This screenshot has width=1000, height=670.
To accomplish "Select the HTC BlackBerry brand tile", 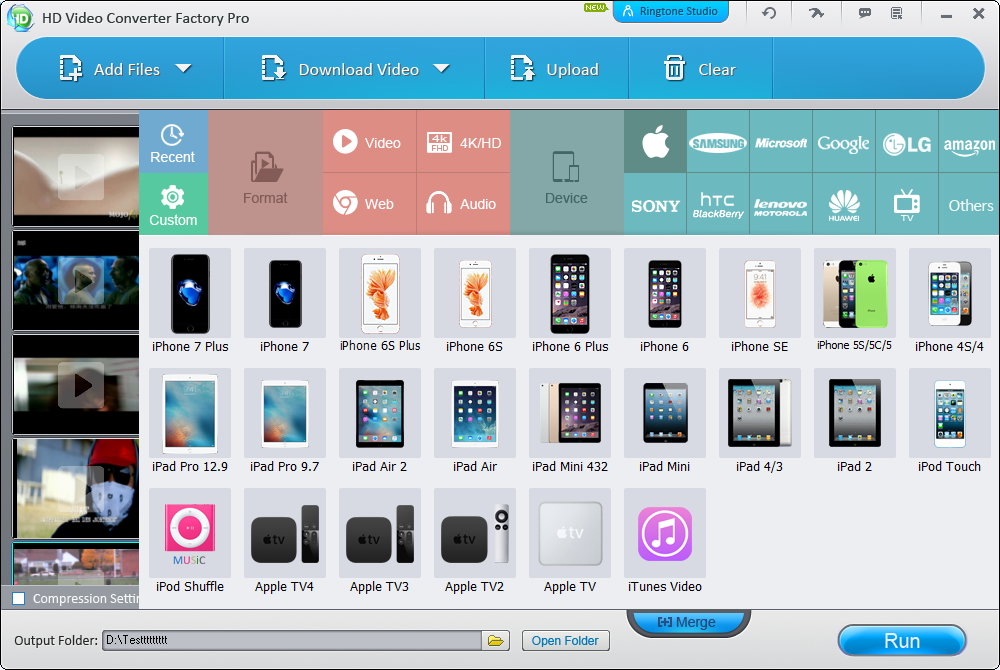I will (x=718, y=204).
